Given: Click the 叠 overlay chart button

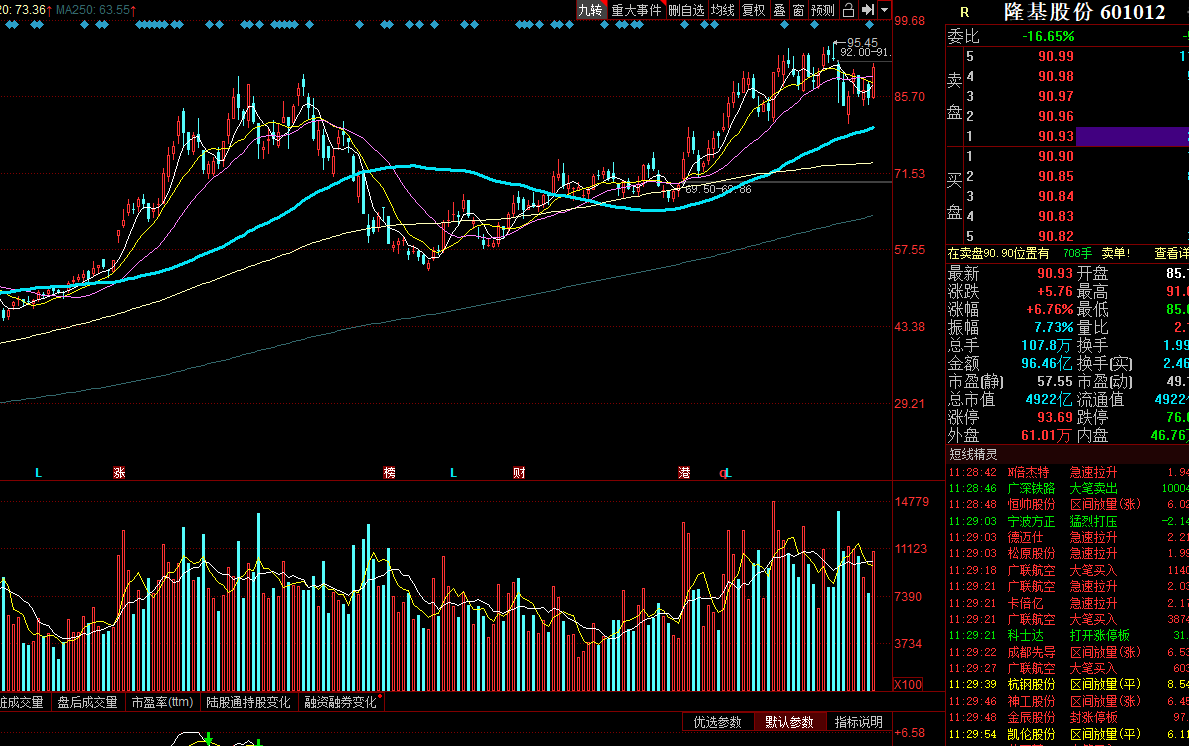Looking at the screenshot, I should [780, 10].
